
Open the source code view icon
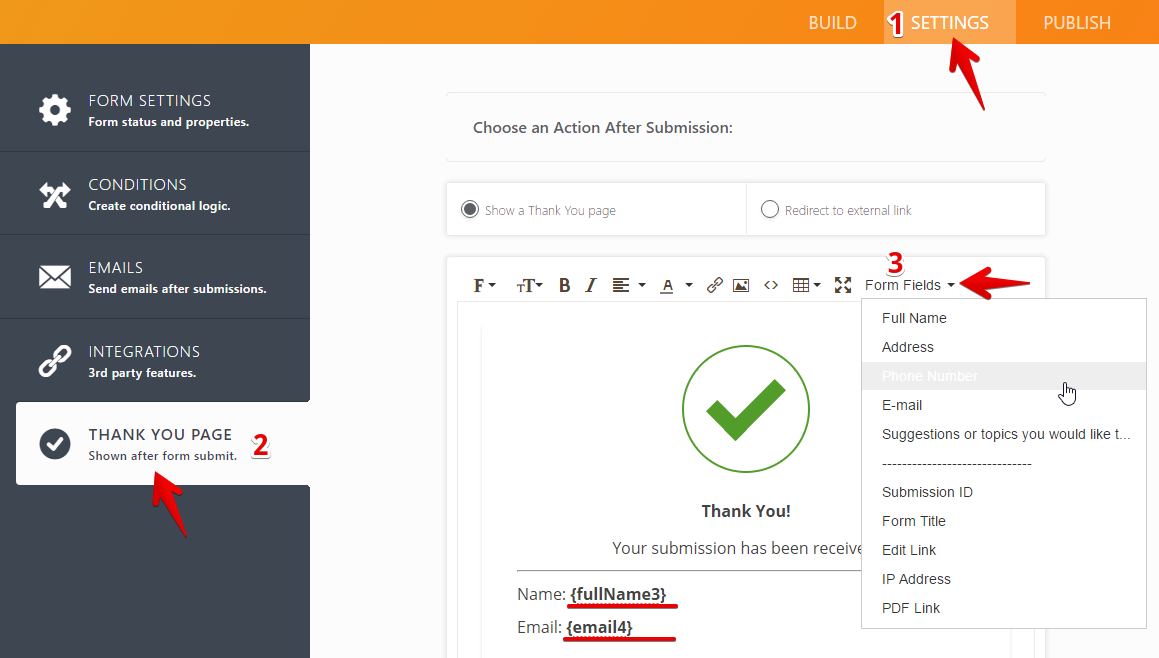(771, 285)
